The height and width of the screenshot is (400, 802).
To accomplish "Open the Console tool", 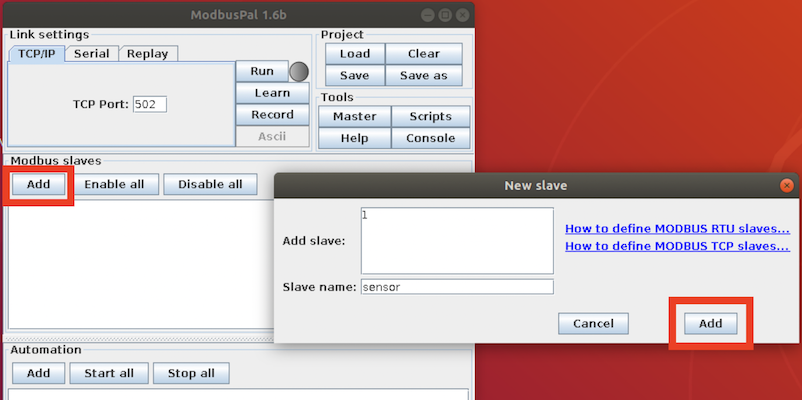I will tap(431, 138).
